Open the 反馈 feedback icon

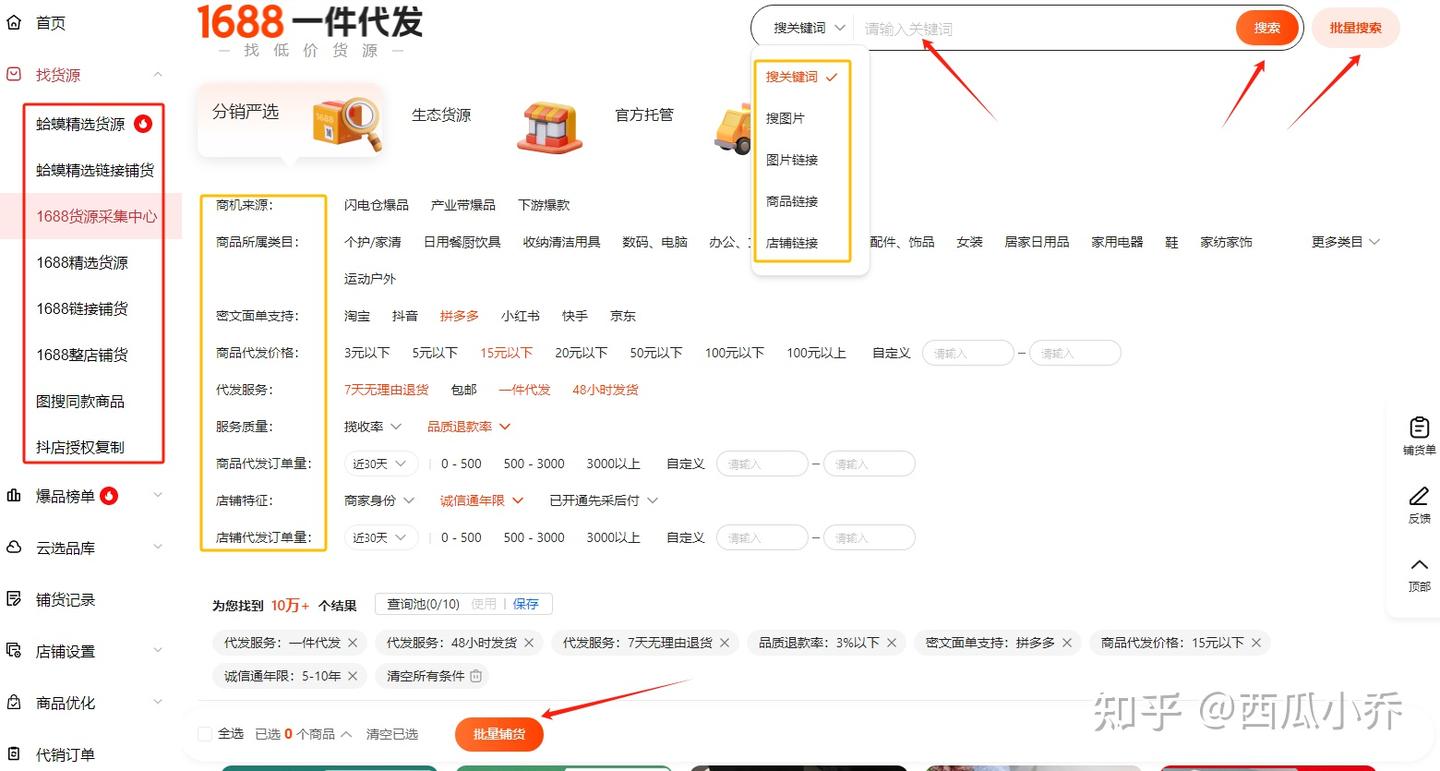(x=1418, y=496)
